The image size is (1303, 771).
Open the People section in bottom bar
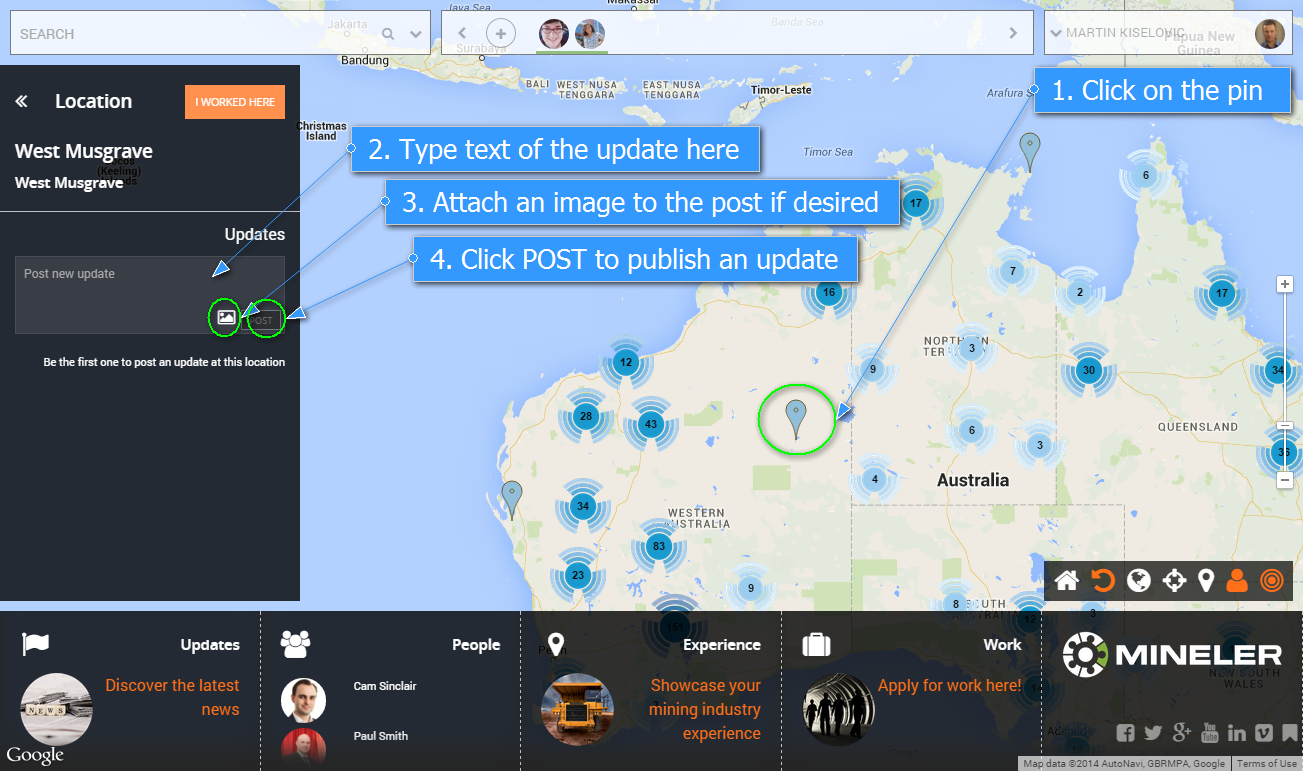pos(475,645)
